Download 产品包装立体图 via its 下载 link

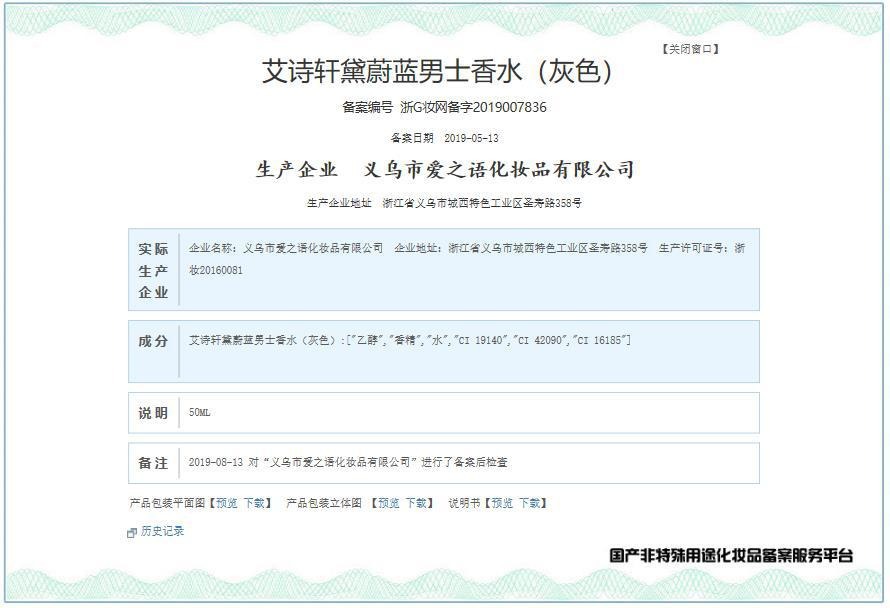(x=416, y=503)
